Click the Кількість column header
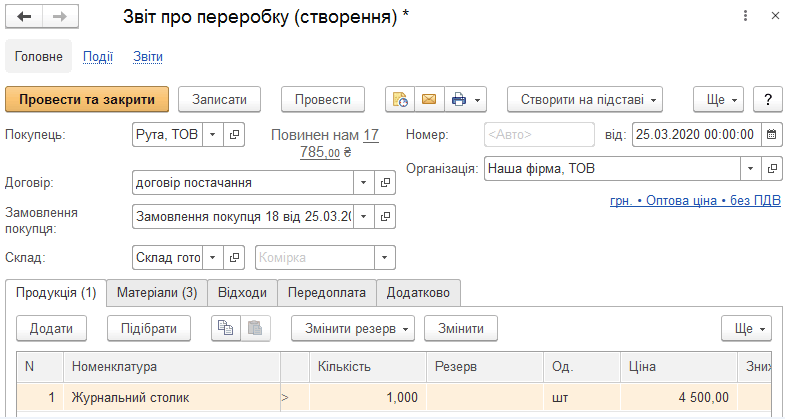 pyautogui.click(x=367, y=367)
